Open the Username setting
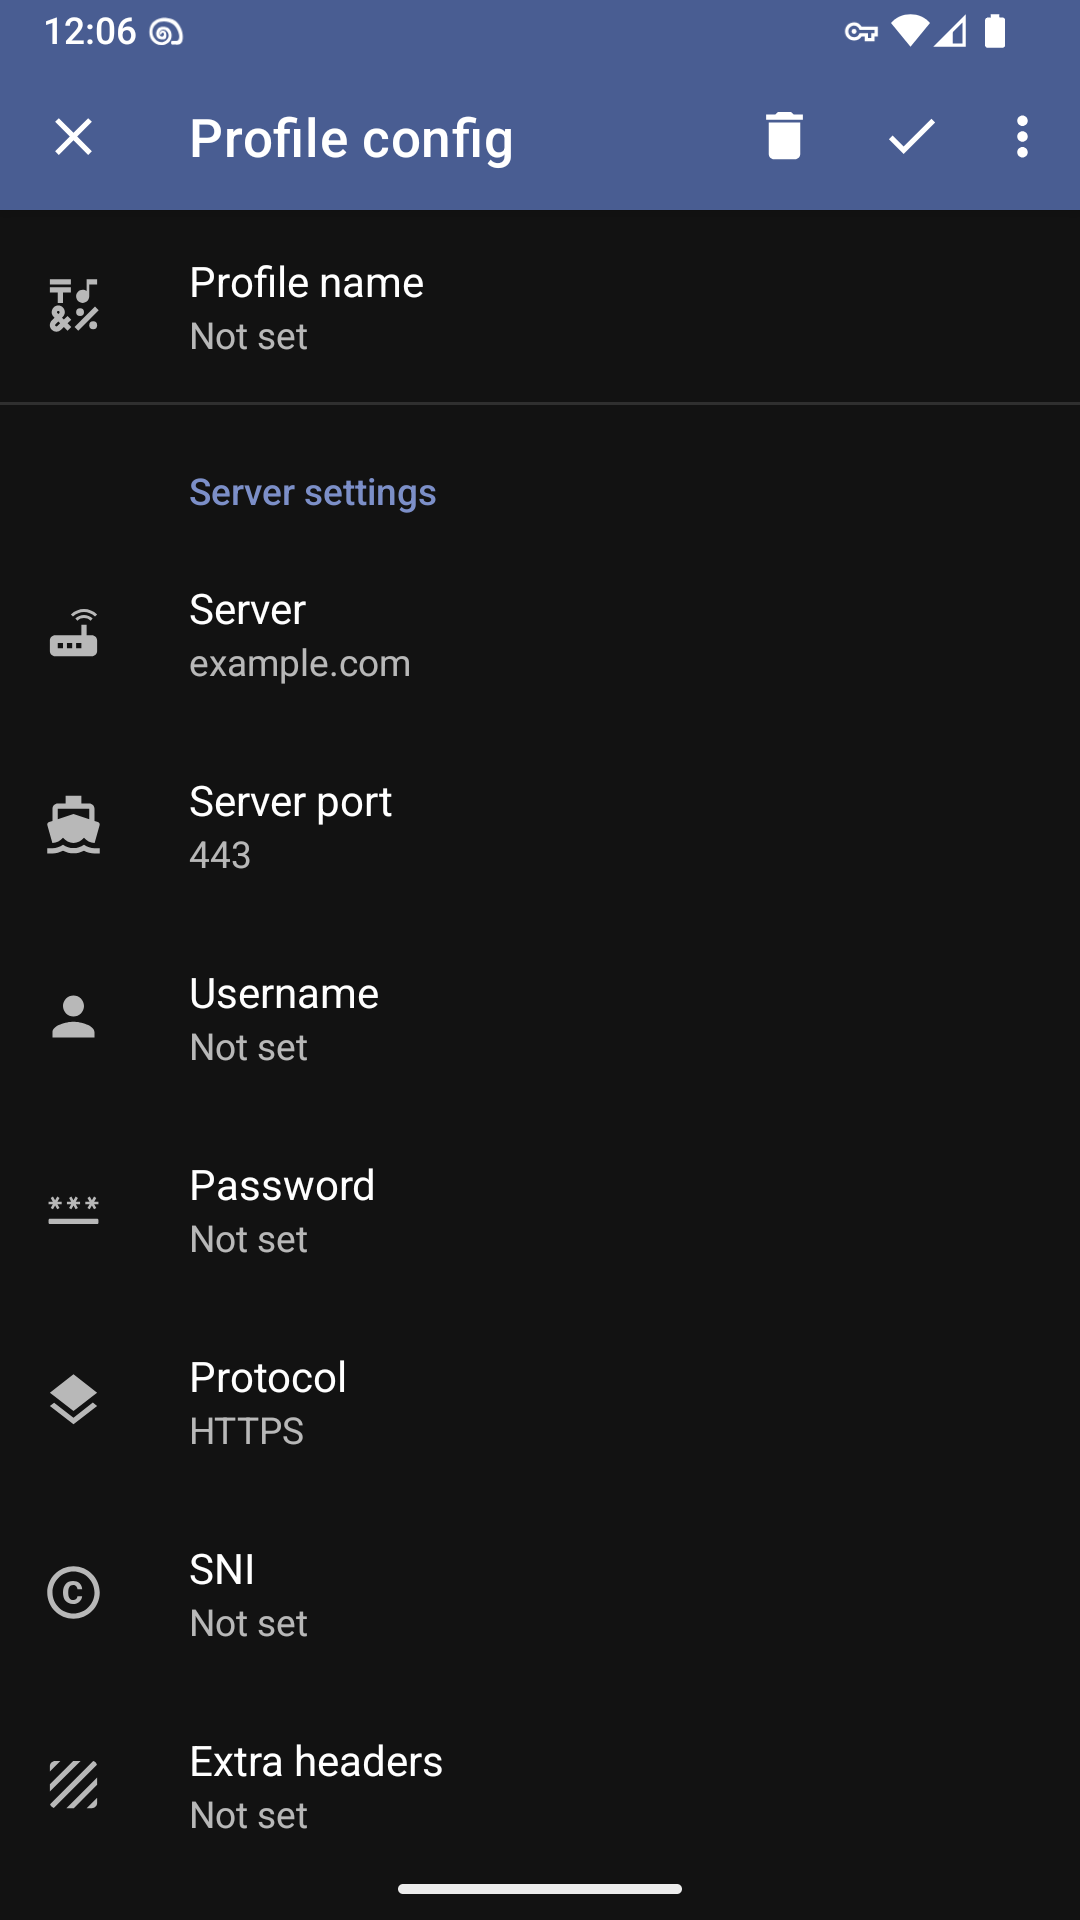Viewport: 1080px width, 1920px height. 540,1018
